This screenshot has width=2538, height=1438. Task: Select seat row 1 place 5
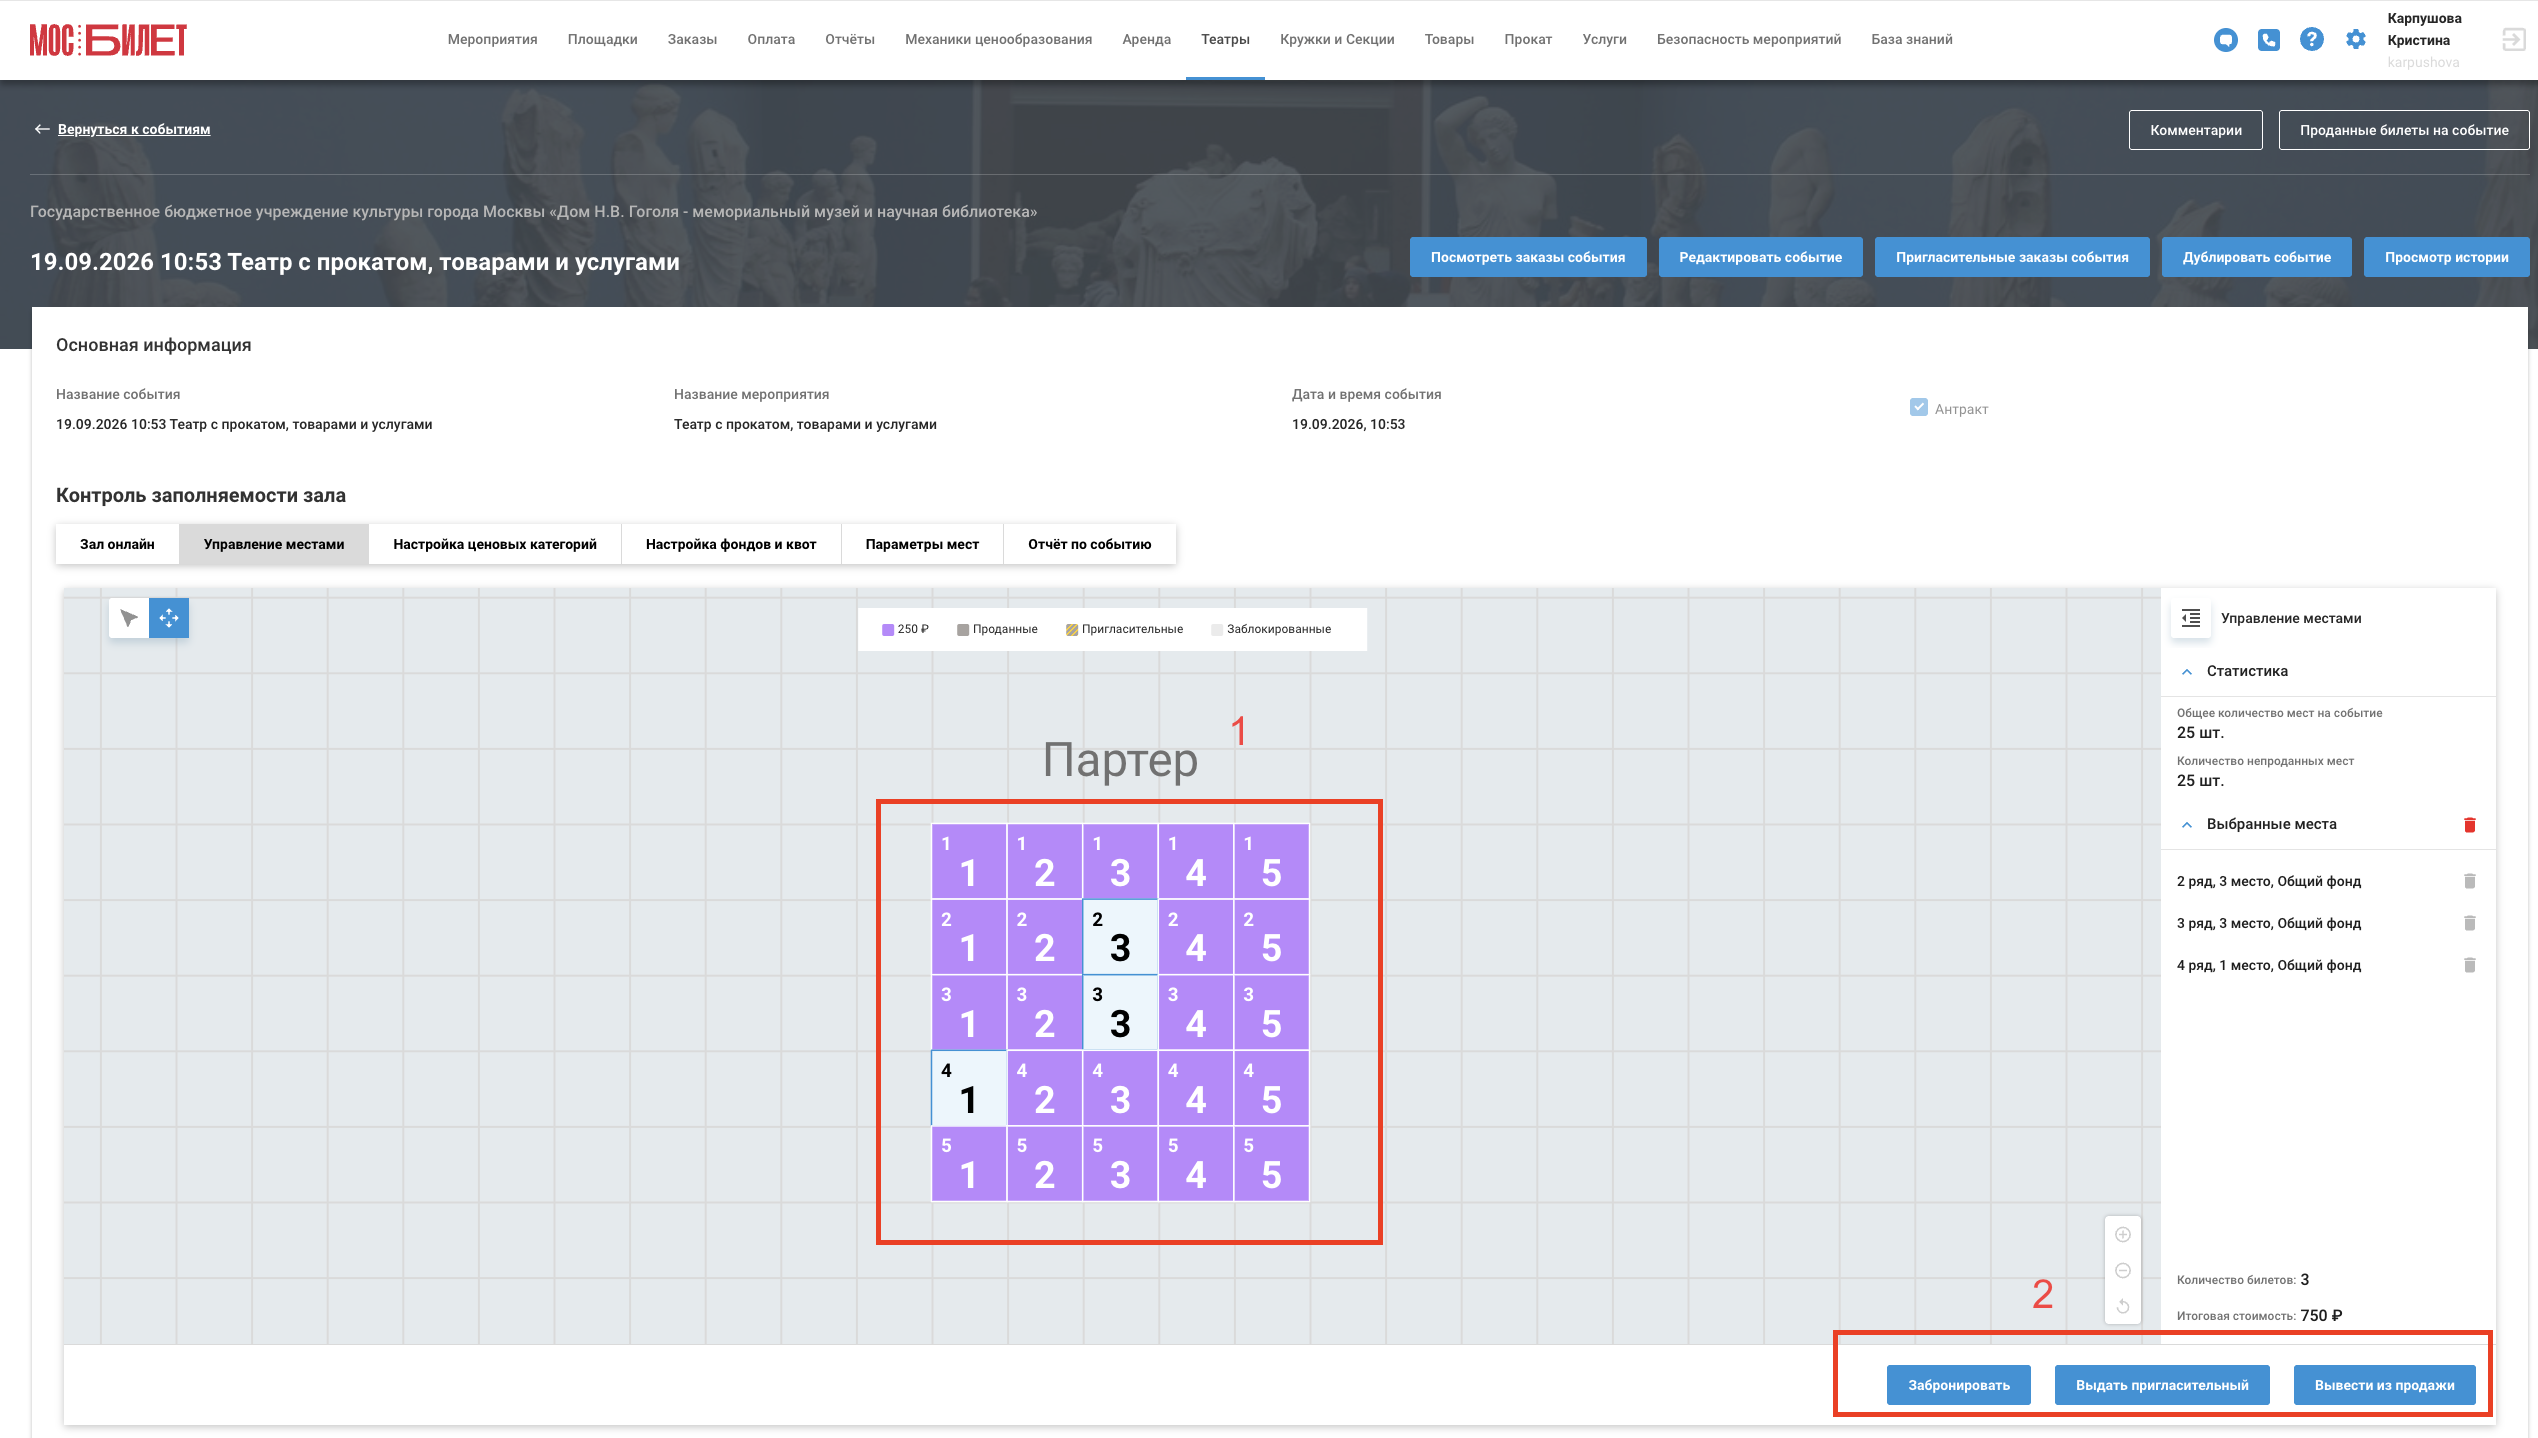[1271, 862]
